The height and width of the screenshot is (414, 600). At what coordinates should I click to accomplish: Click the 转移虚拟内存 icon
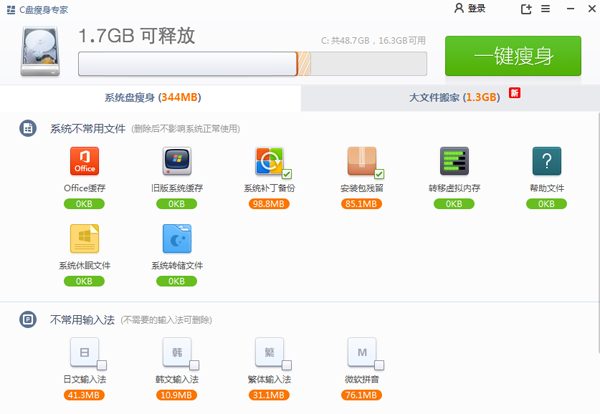point(454,162)
